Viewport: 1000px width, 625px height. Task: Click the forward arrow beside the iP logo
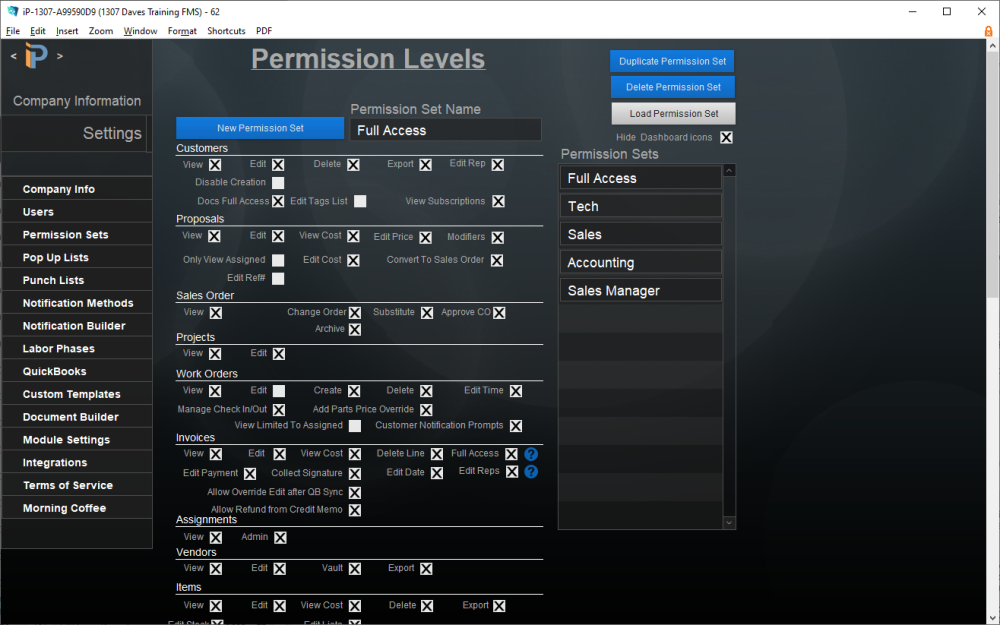[58, 55]
